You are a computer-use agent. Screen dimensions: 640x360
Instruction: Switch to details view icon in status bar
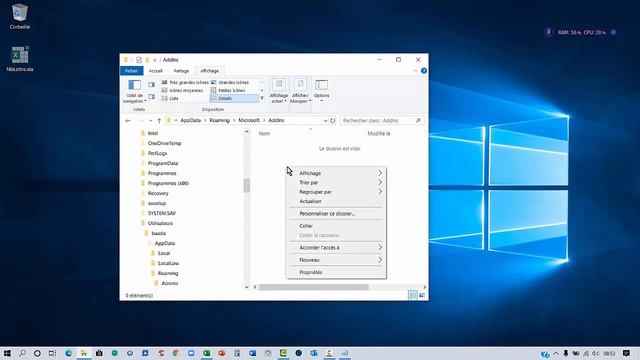413,295
